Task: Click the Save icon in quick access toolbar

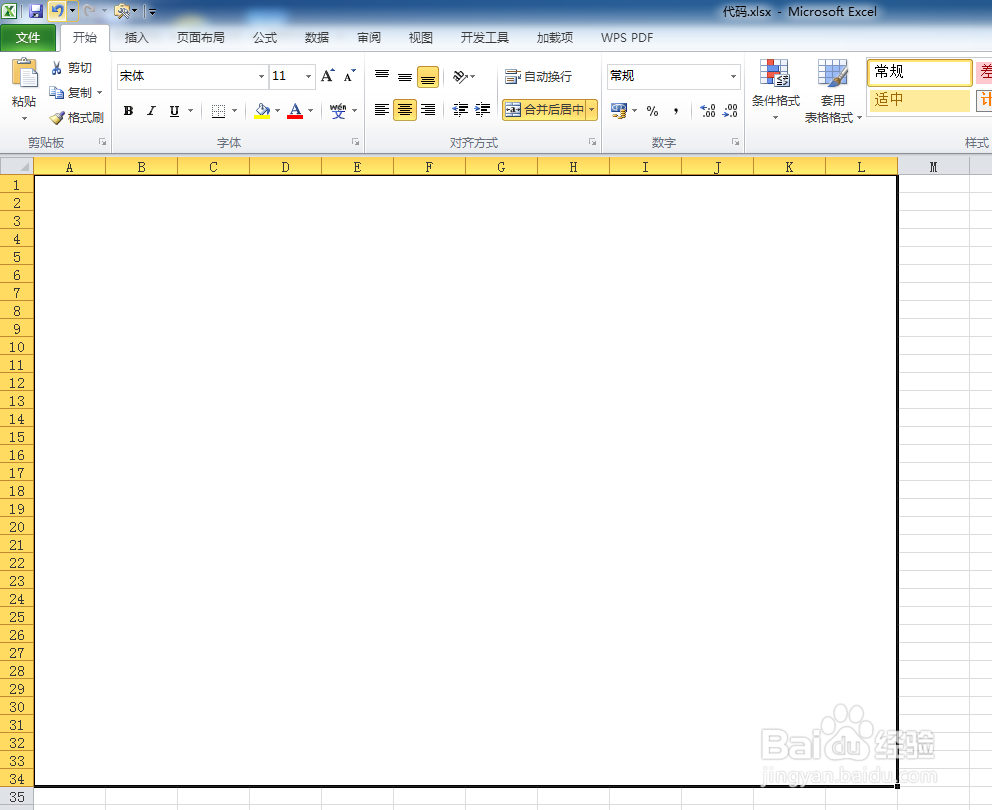Action: 36,11
